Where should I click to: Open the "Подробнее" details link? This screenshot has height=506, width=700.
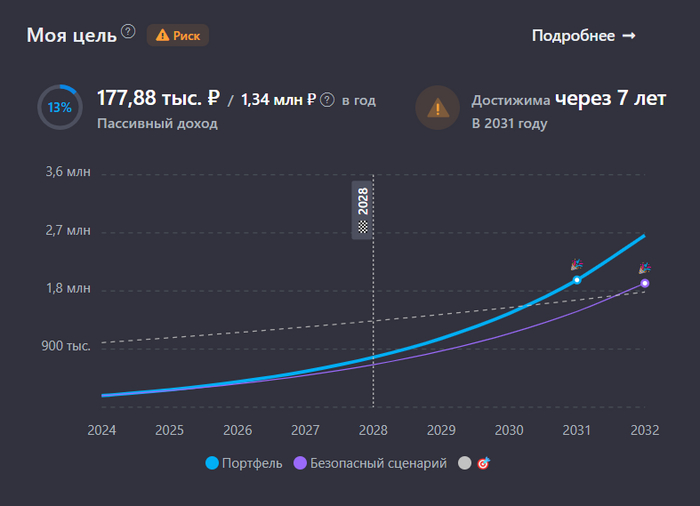tap(583, 36)
